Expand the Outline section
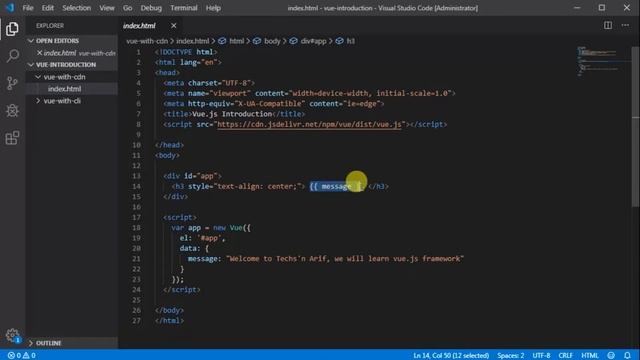 tap(72, 343)
